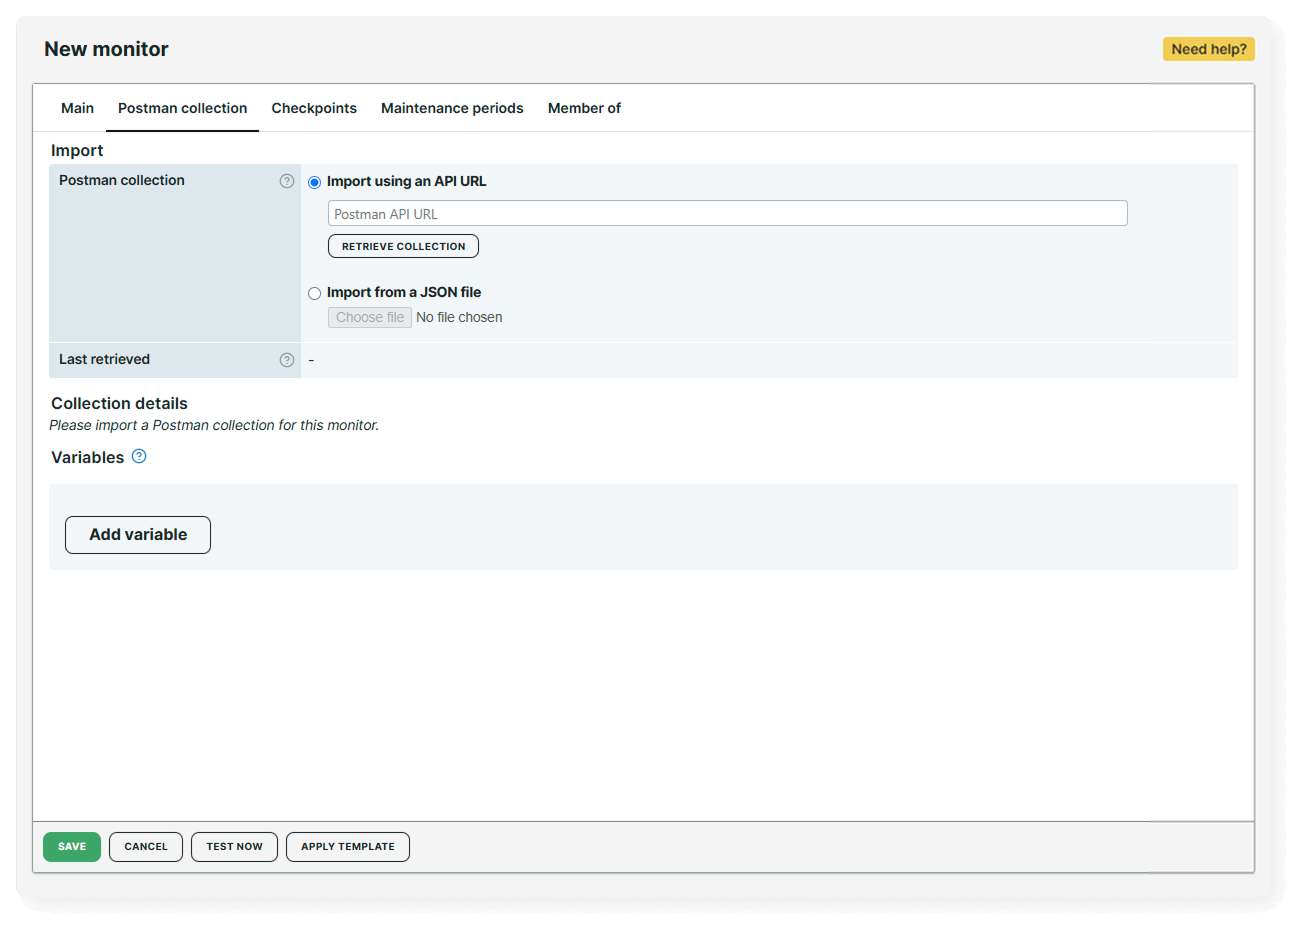Open the Maintenance periods tab
1303x929 pixels.
coord(452,107)
